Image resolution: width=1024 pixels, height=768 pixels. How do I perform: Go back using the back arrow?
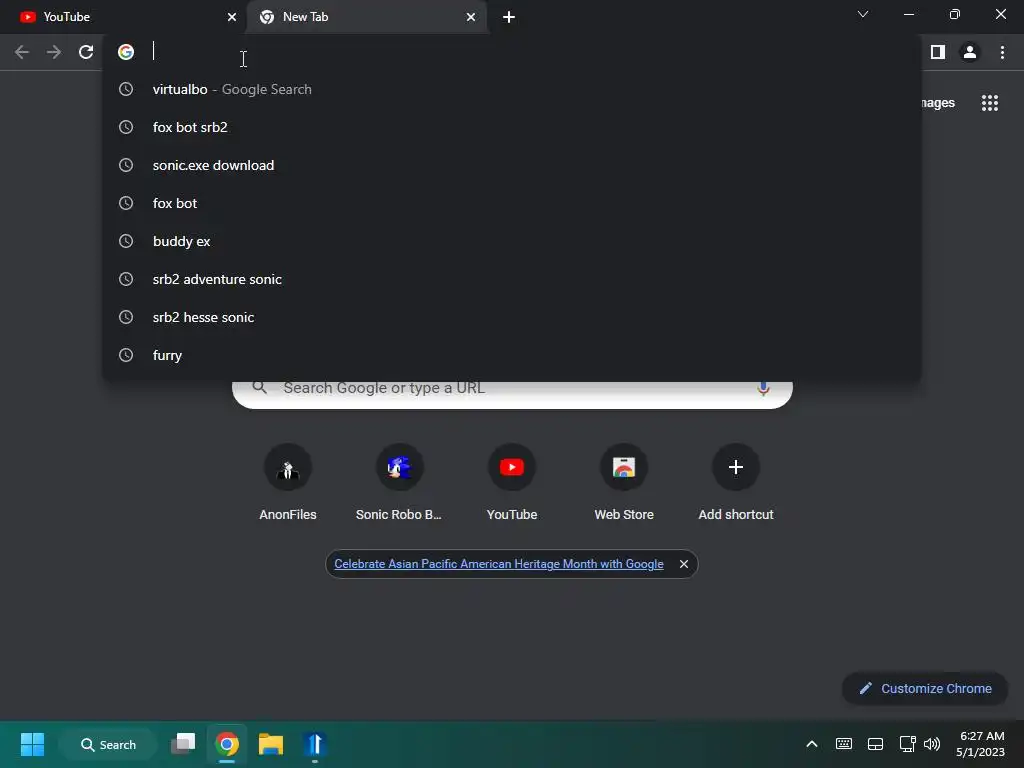pos(22,52)
